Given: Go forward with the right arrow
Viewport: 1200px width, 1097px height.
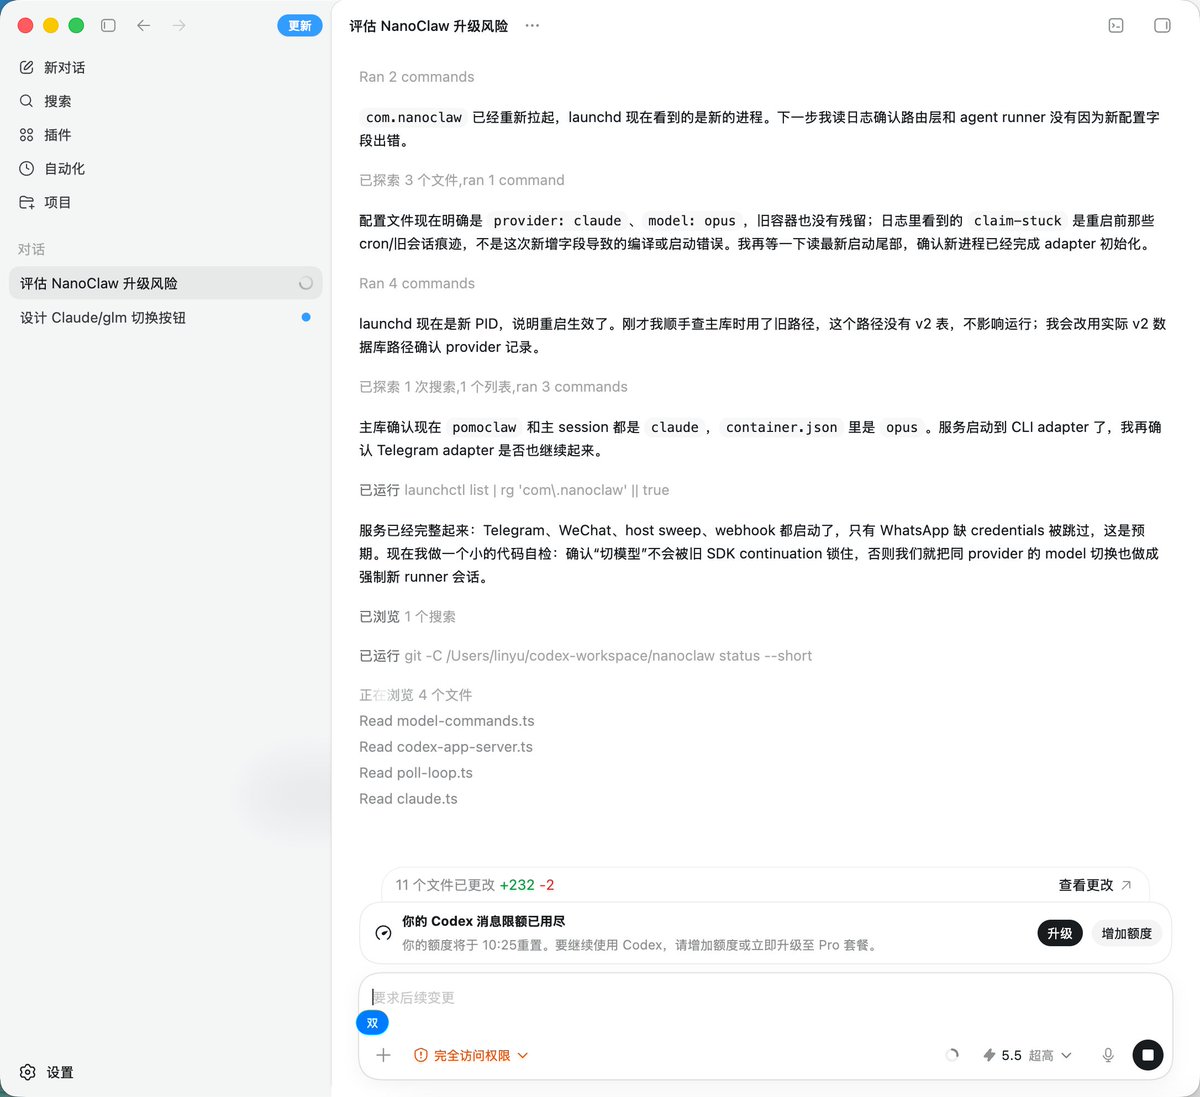Looking at the screenshot, I should [x=179, y=25].
